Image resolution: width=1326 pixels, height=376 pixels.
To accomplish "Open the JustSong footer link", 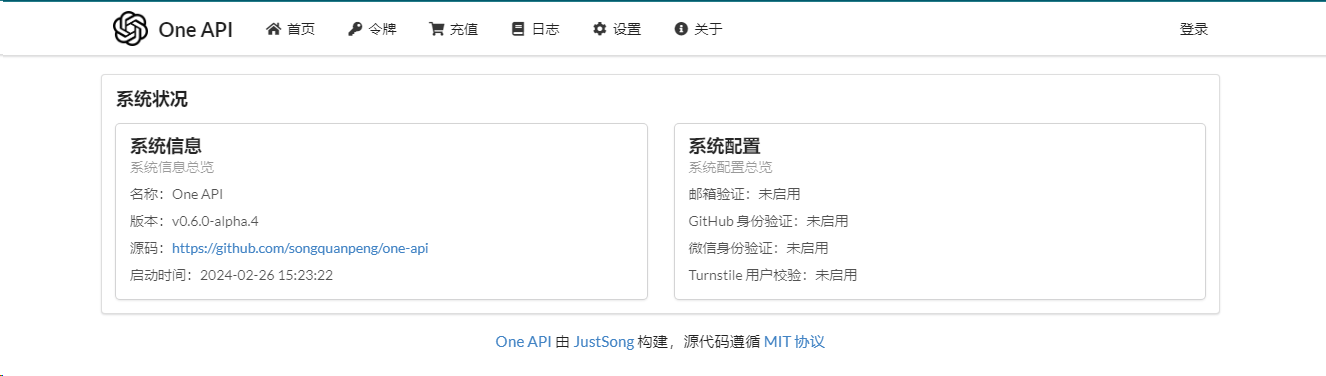I will click(604, 342).
